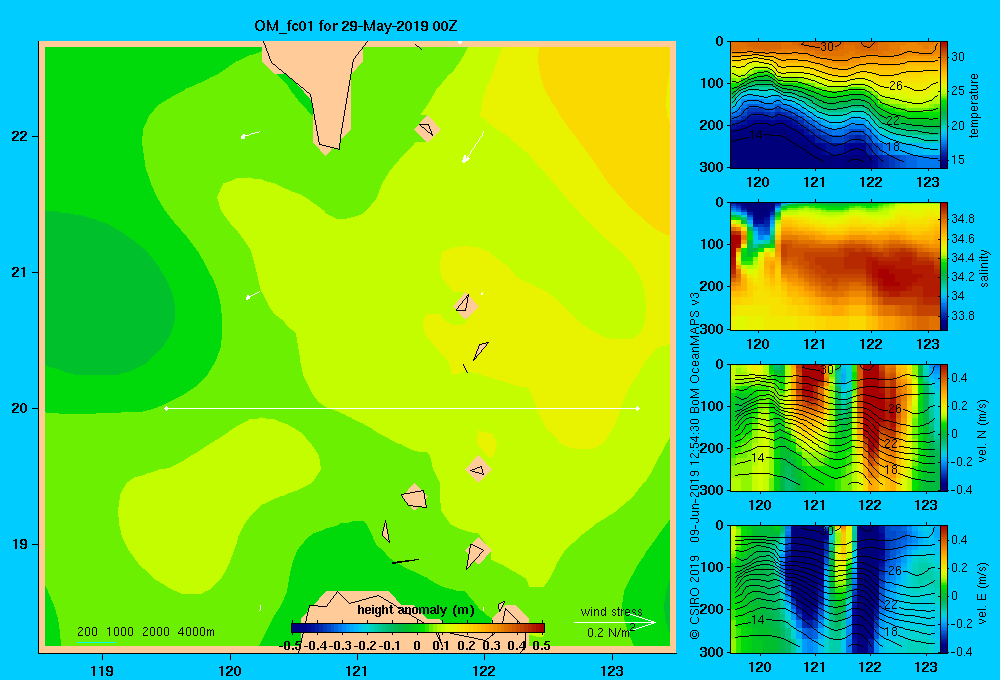This screenshot has width=1000, height=680.
Task: Click the 'vel. E (m/s)' axis label
Action: click(983, 591)
